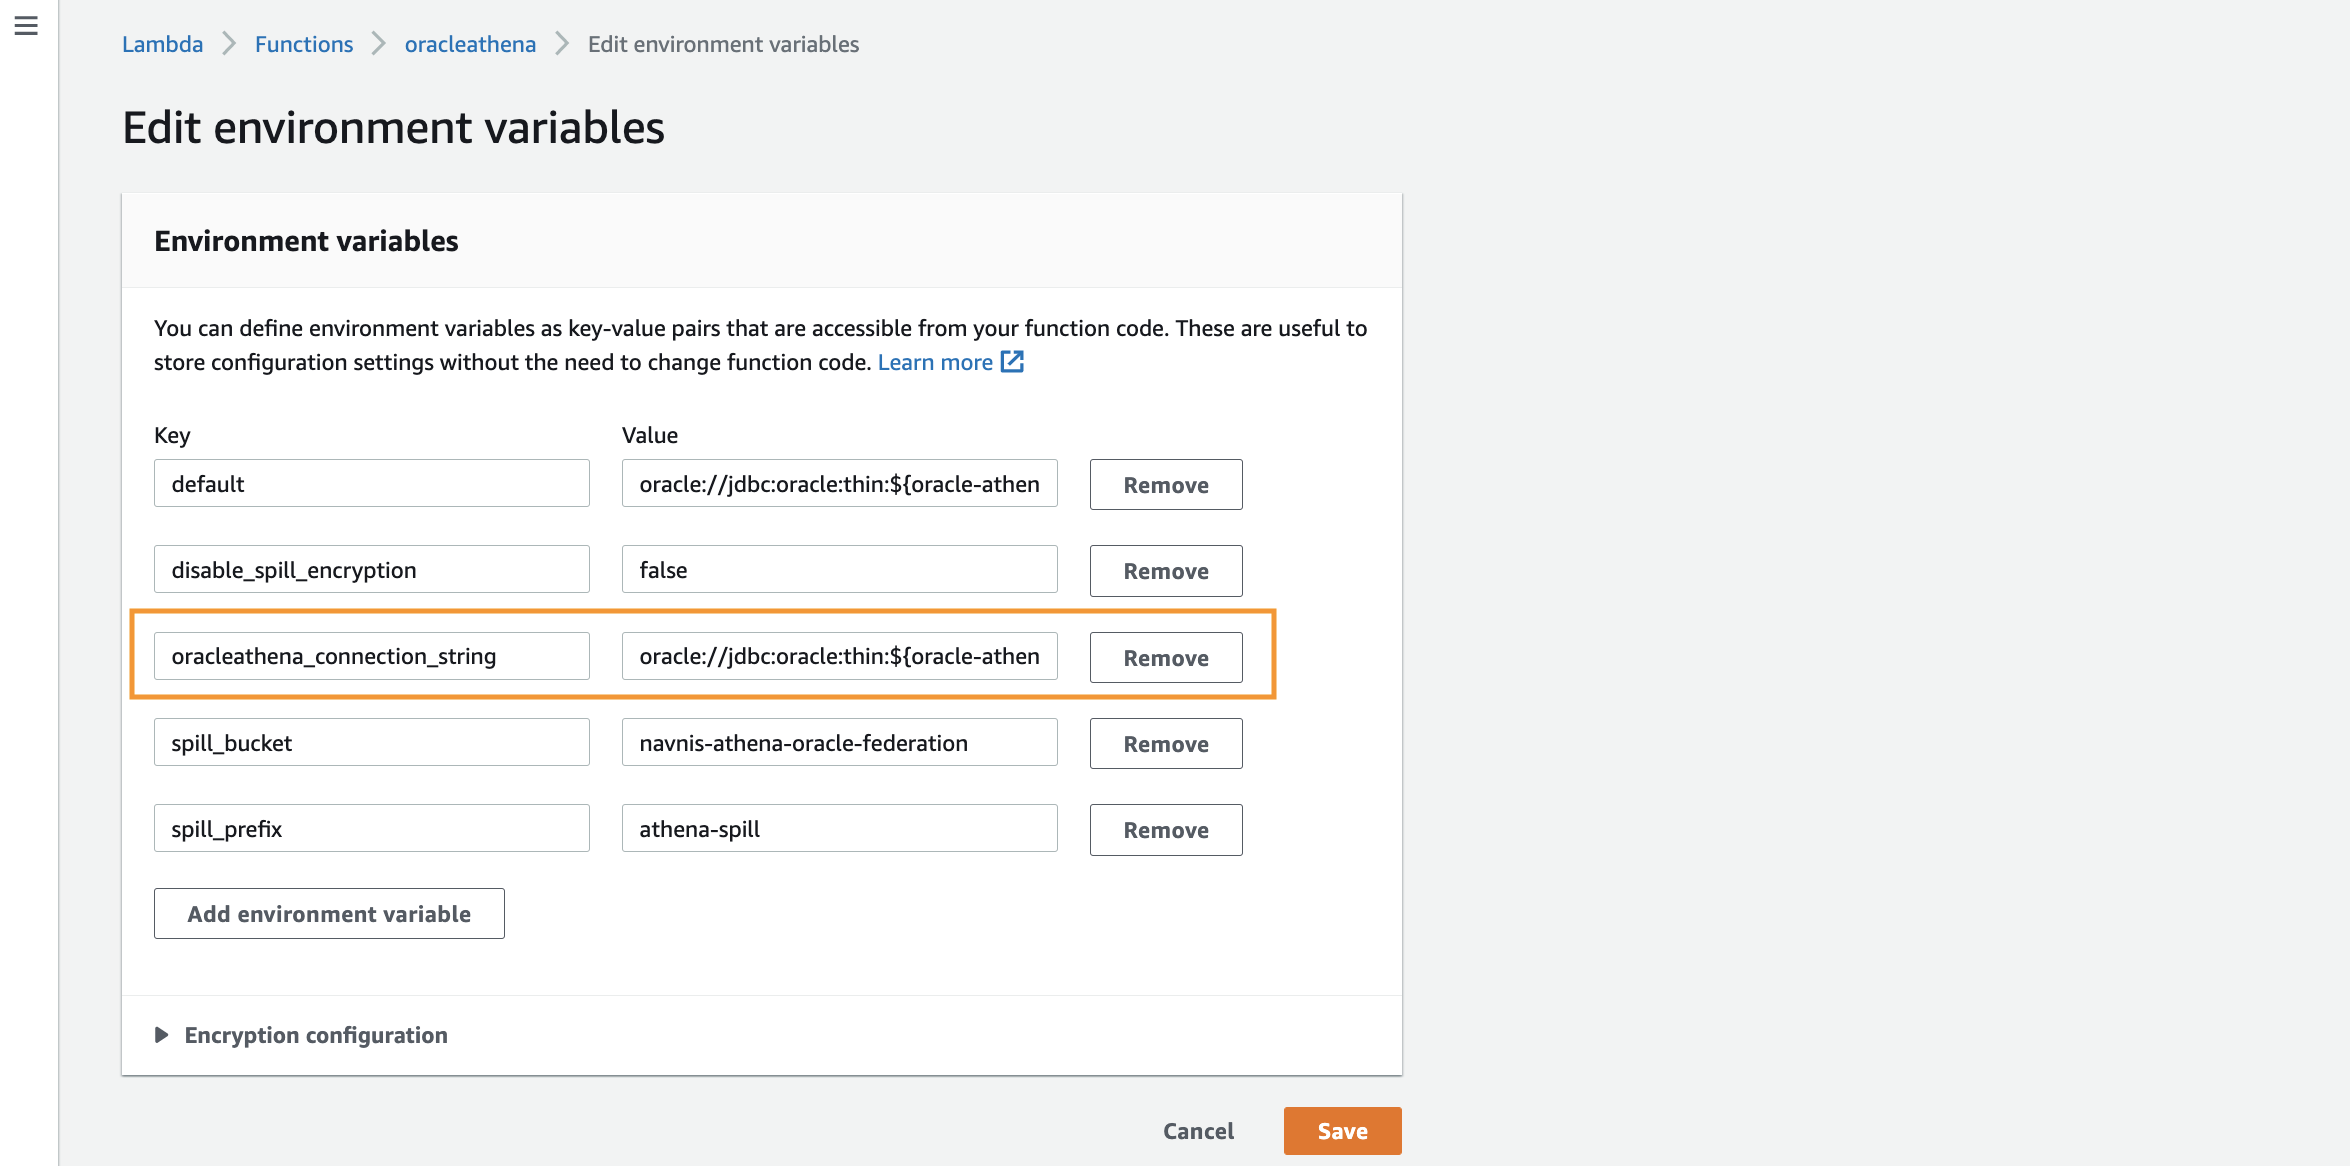Focus the oracleathena_connection_string key field
The image size is (2350, 1166).
[x=371, y=656]
